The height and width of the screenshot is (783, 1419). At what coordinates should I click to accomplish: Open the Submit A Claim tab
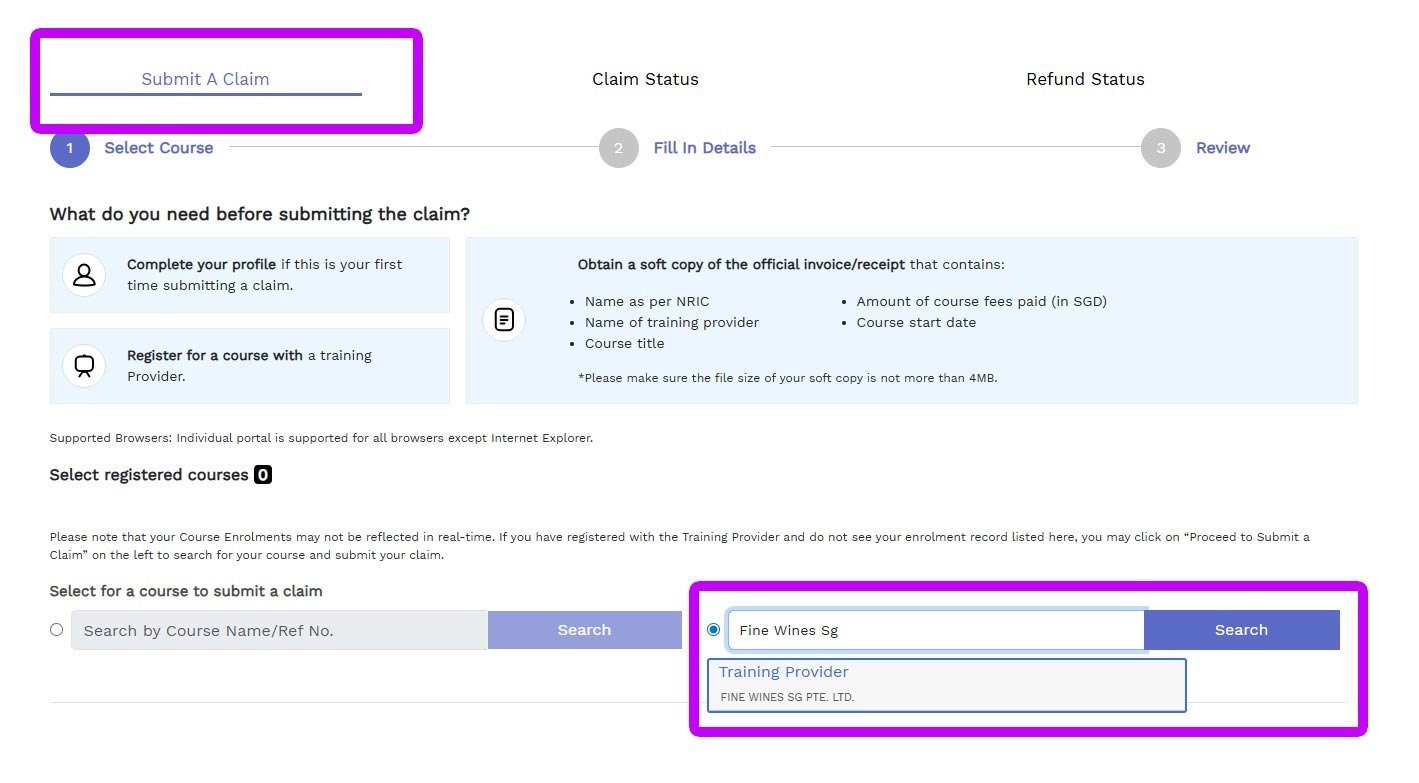pos(205,79)
